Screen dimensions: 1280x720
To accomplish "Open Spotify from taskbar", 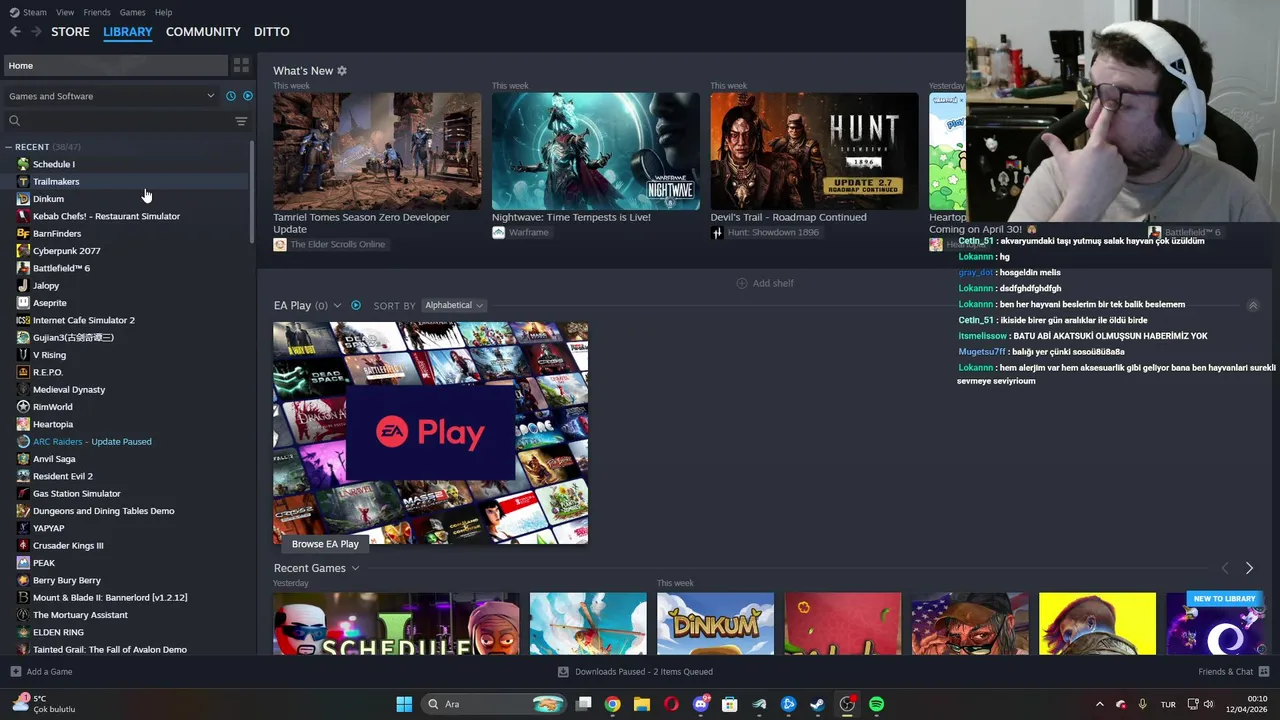I will point(877,704).
